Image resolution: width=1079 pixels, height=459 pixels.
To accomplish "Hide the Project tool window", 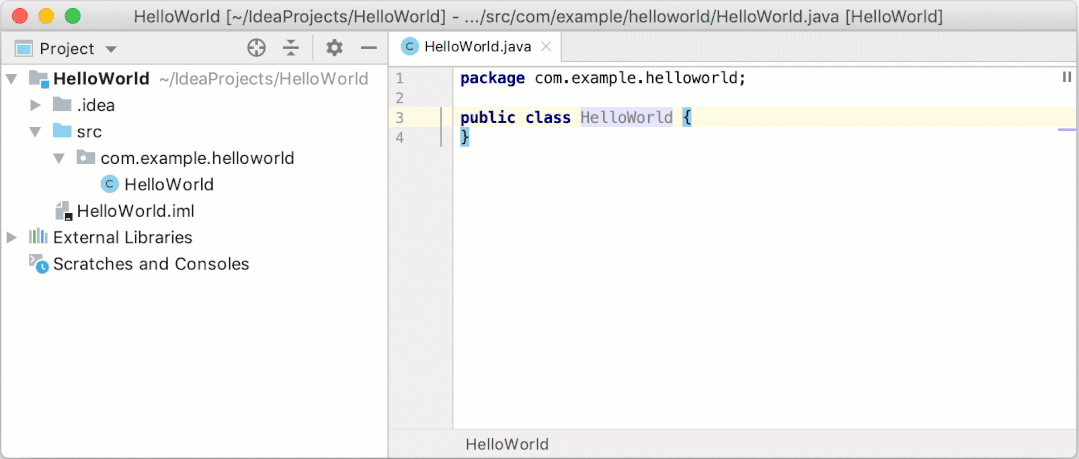I will coord(370,48).
